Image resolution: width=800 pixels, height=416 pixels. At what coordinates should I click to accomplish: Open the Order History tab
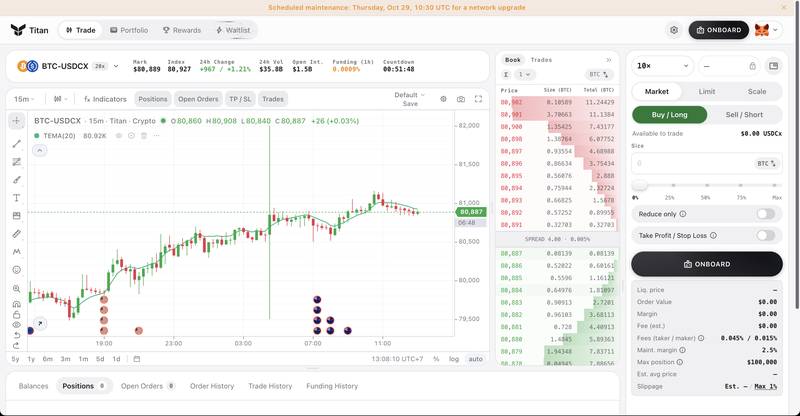tap(212, 386)
